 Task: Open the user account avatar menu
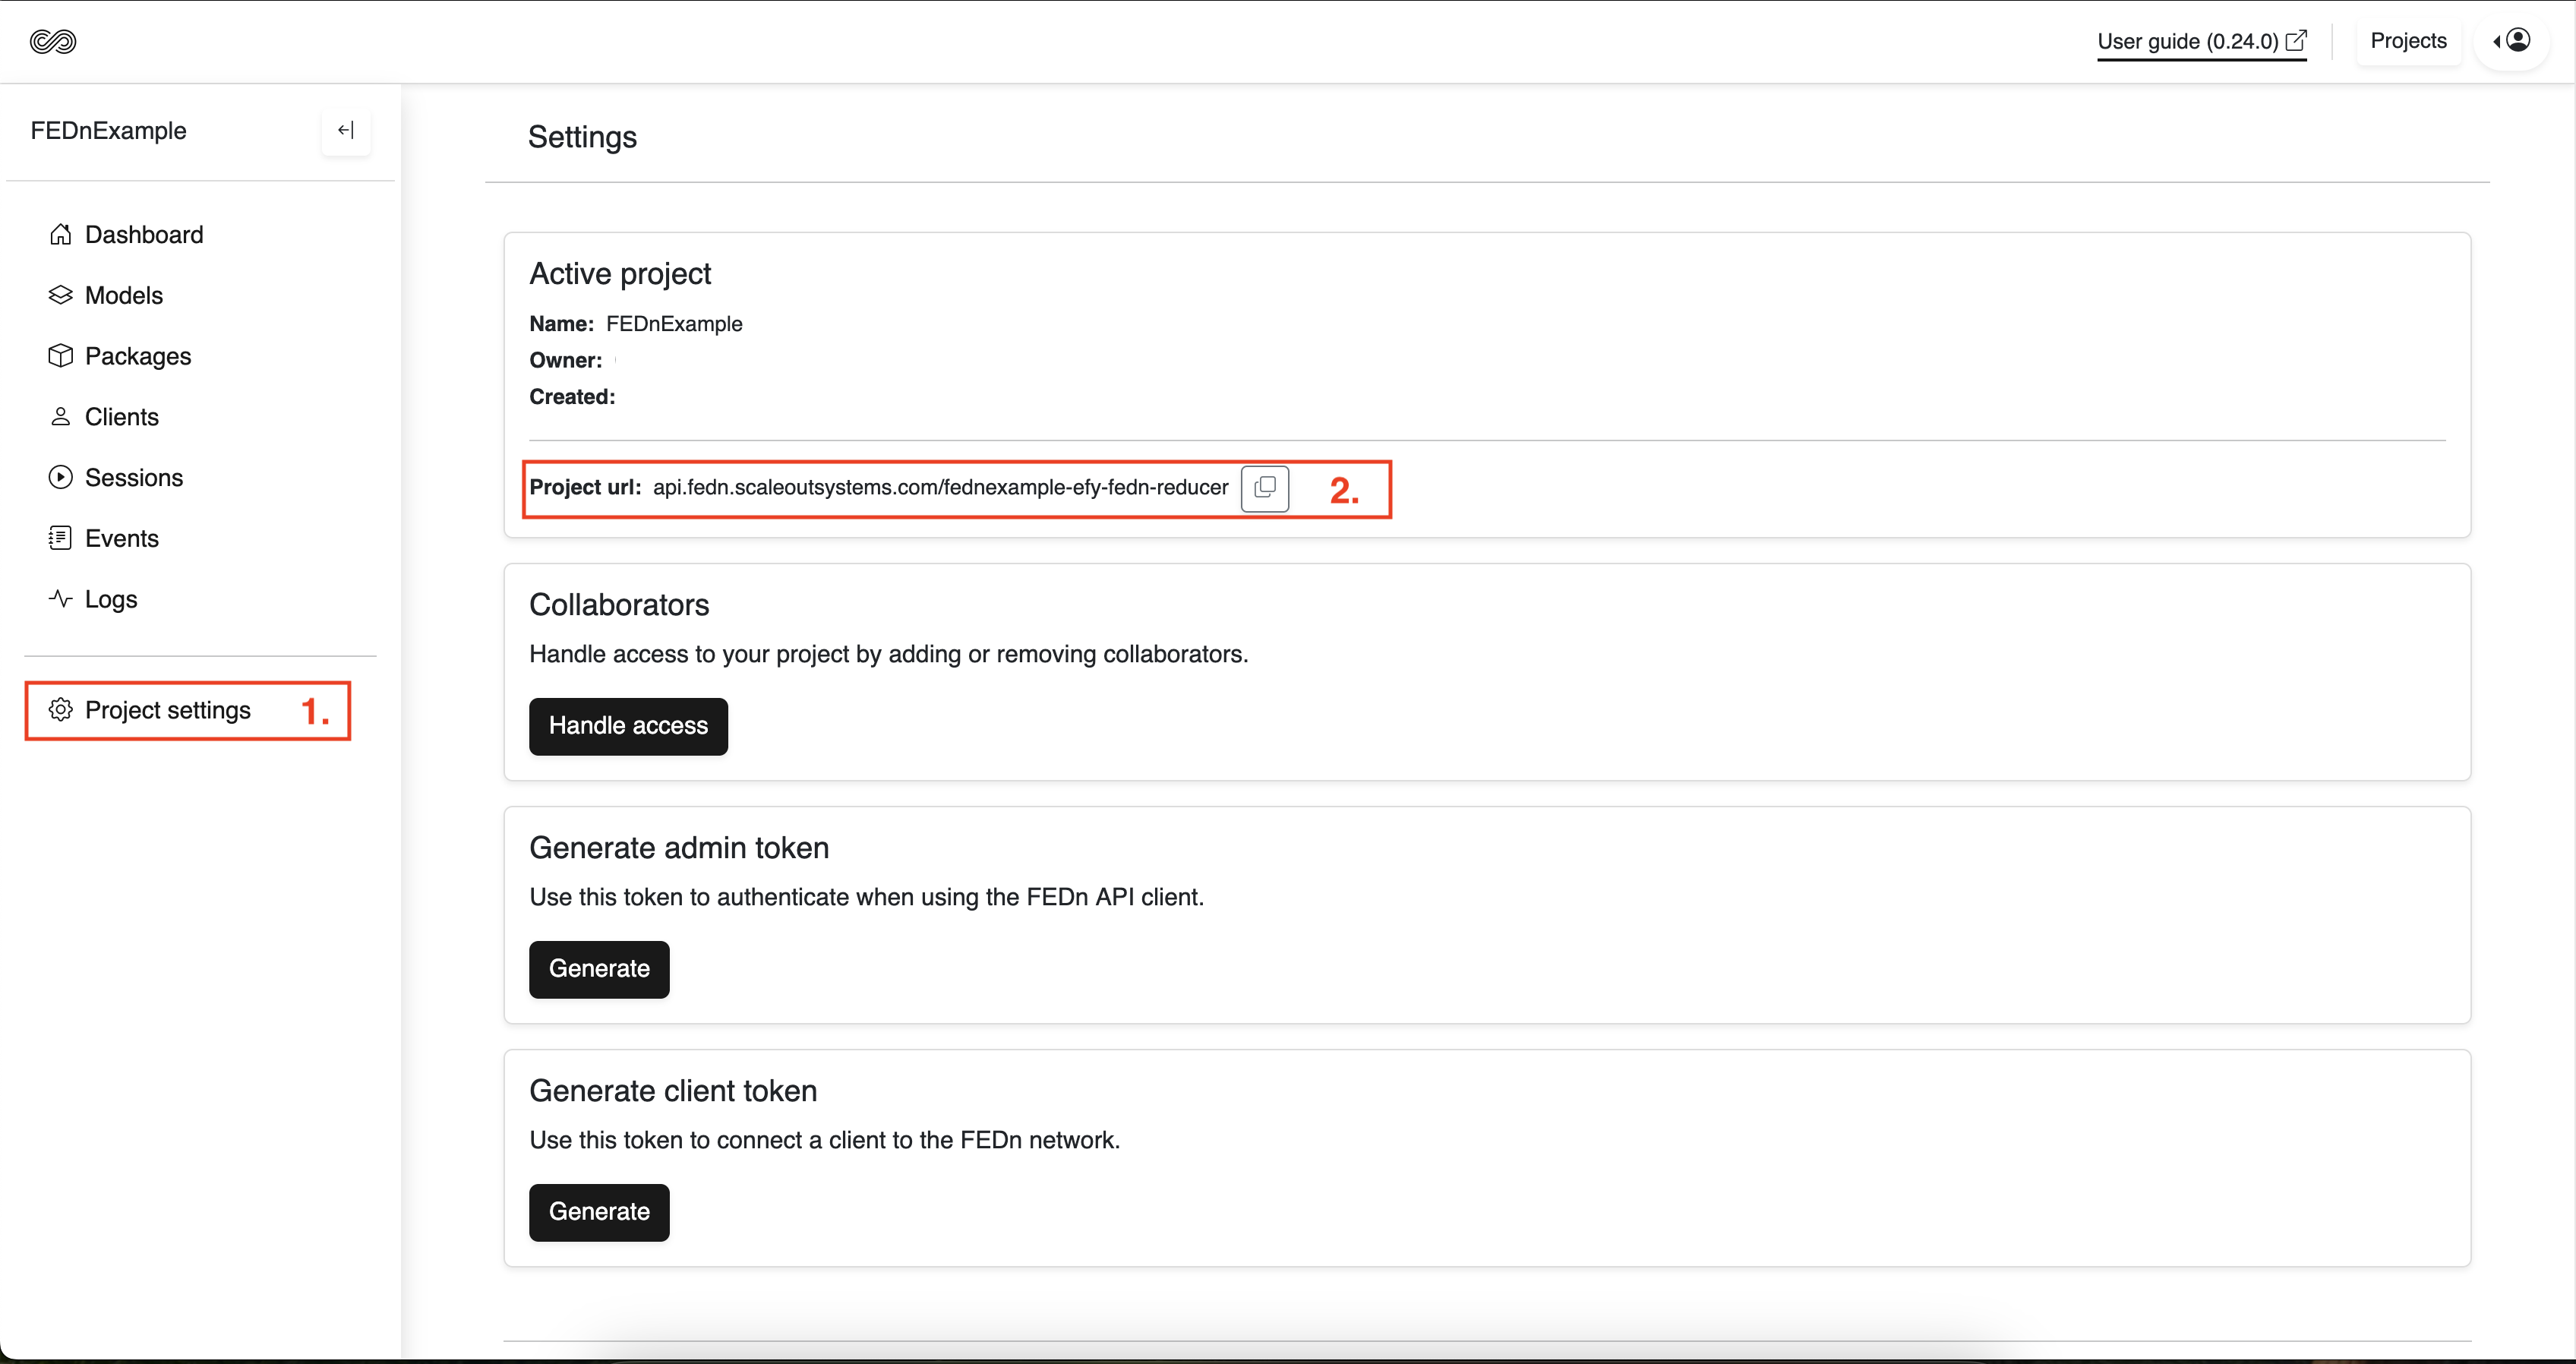point(2512,41)
